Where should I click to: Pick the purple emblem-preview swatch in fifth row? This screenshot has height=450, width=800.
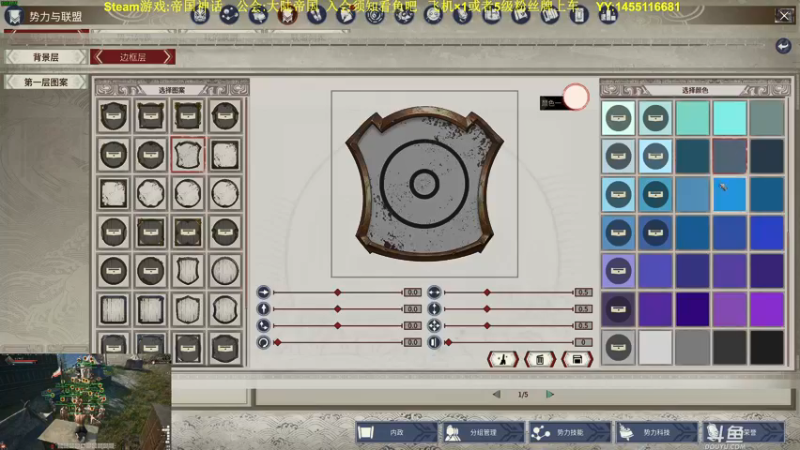(x=618, y=271)
